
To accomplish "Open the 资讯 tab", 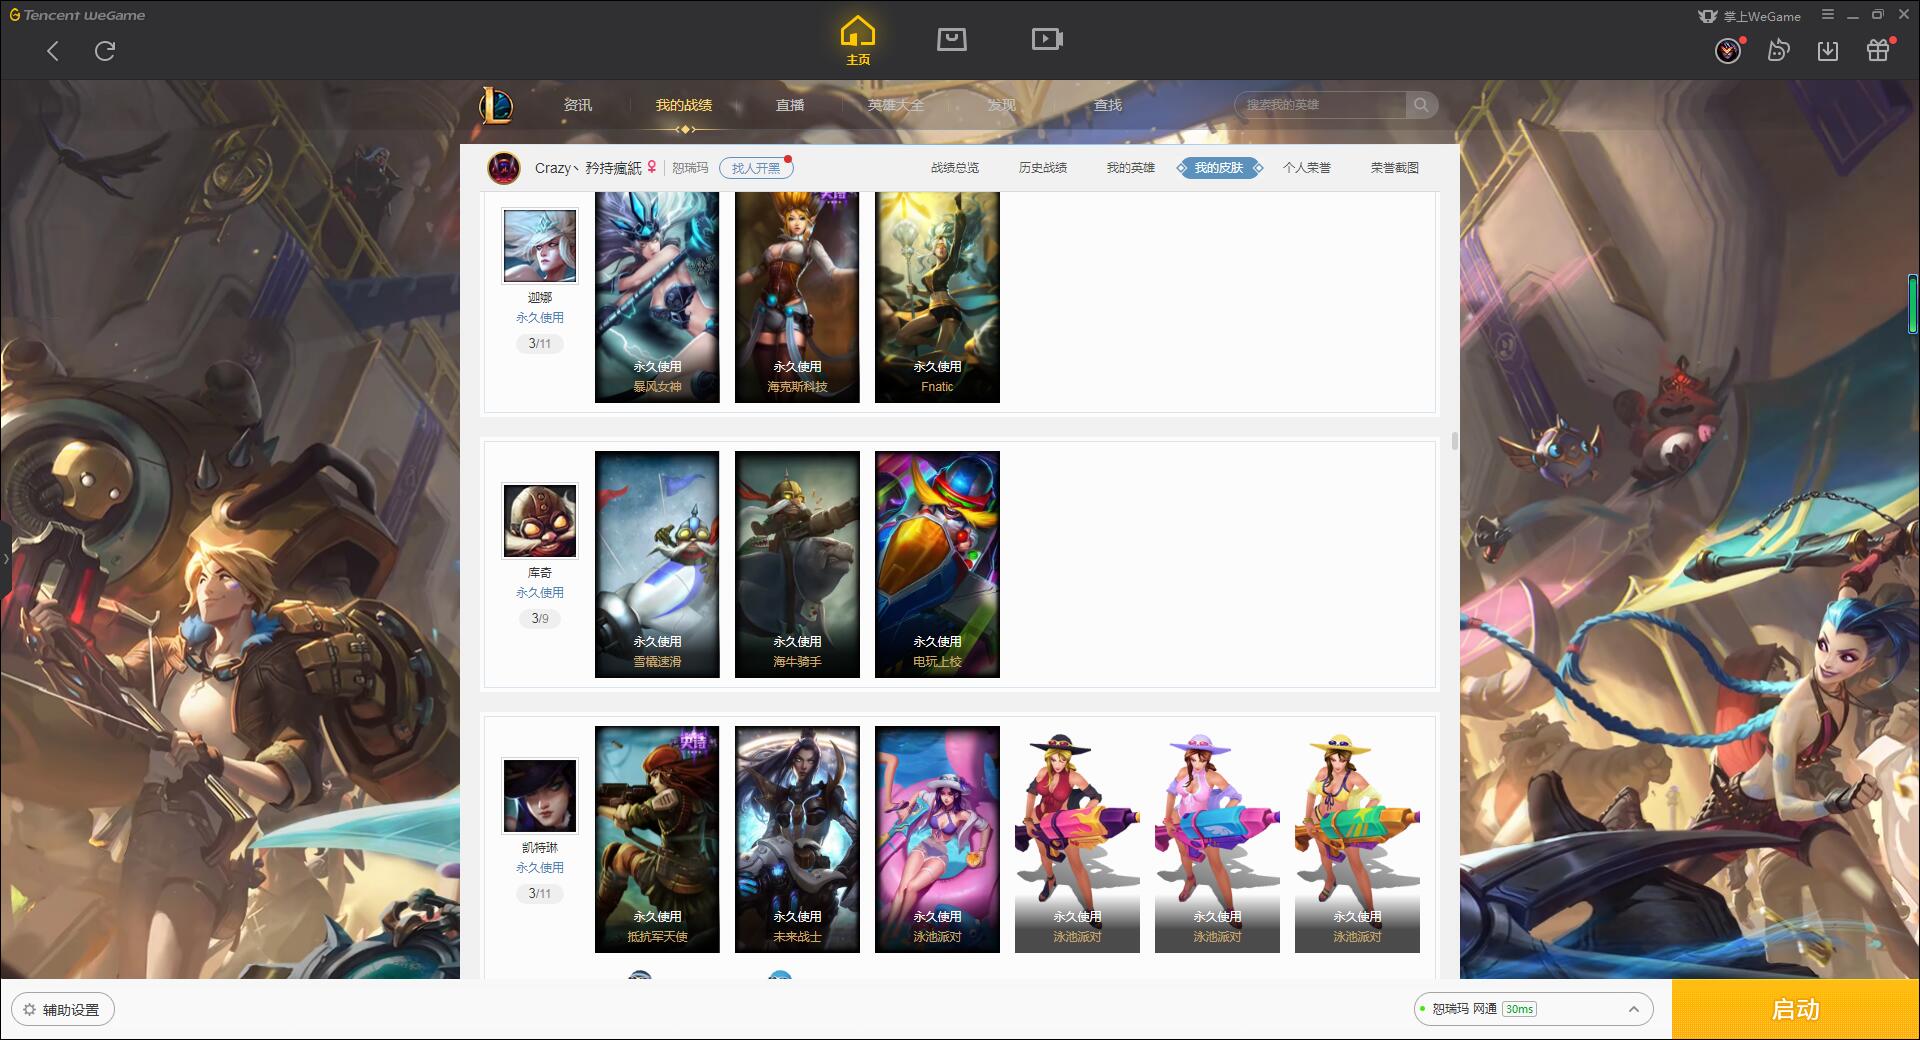I will point(577,105).
